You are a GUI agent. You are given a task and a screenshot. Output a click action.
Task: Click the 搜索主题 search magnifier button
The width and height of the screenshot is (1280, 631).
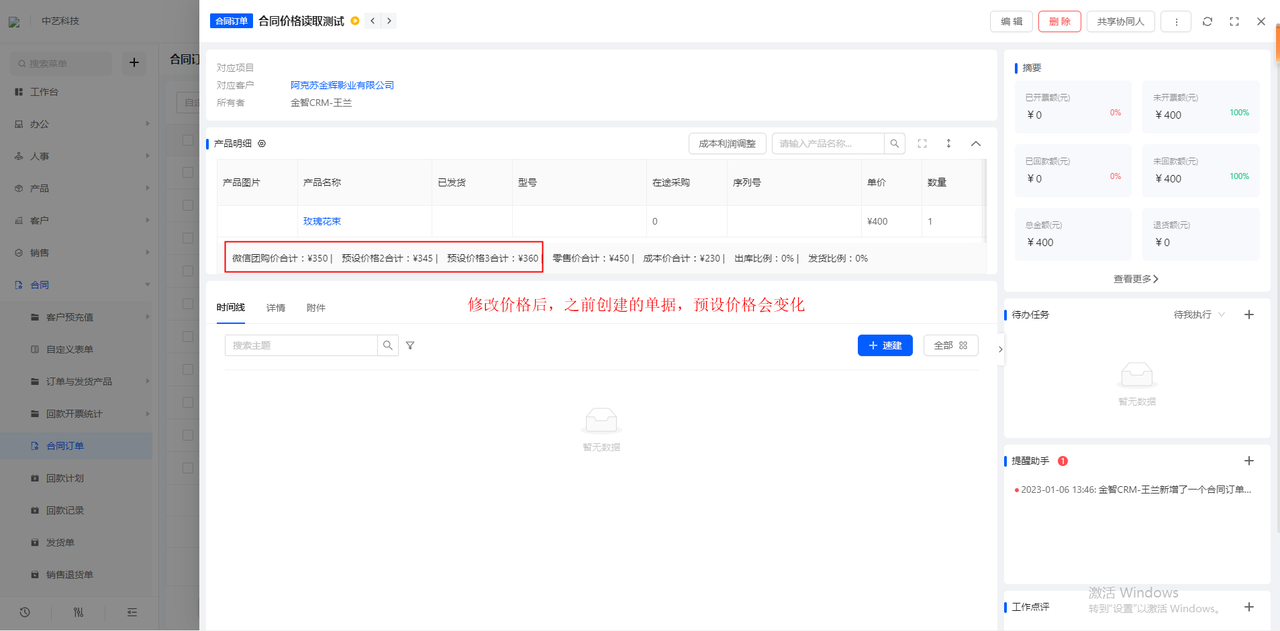point(388,345)
